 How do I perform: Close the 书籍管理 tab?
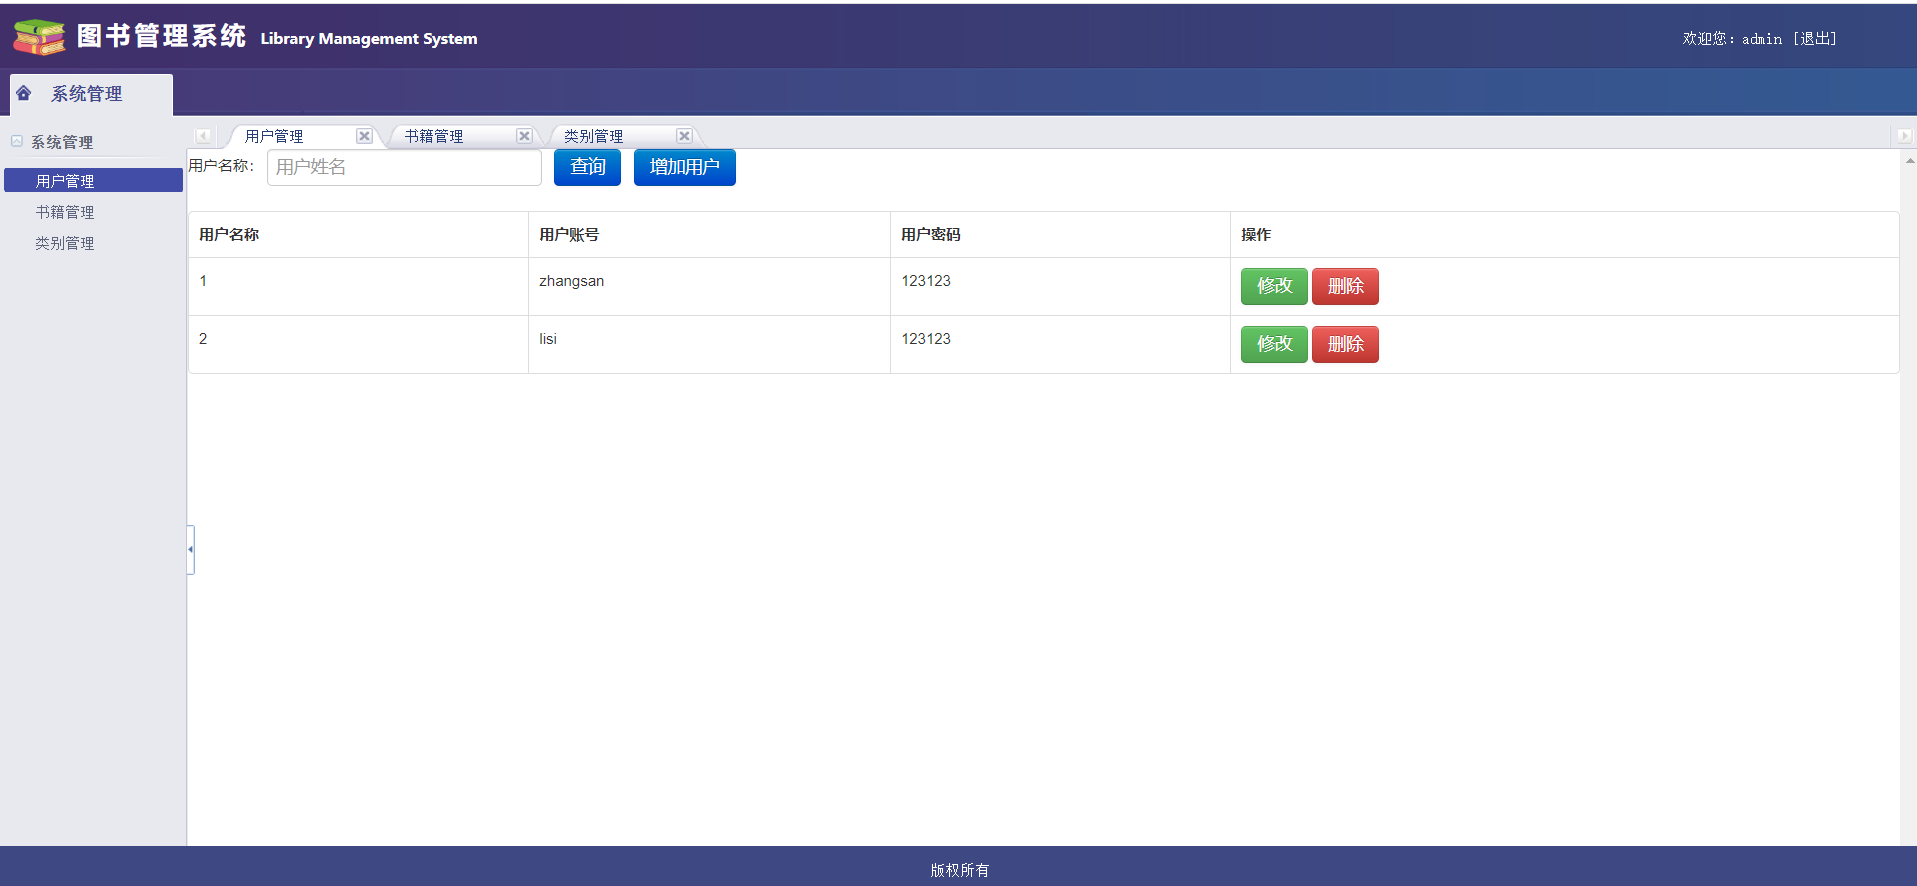pos(524,136)
